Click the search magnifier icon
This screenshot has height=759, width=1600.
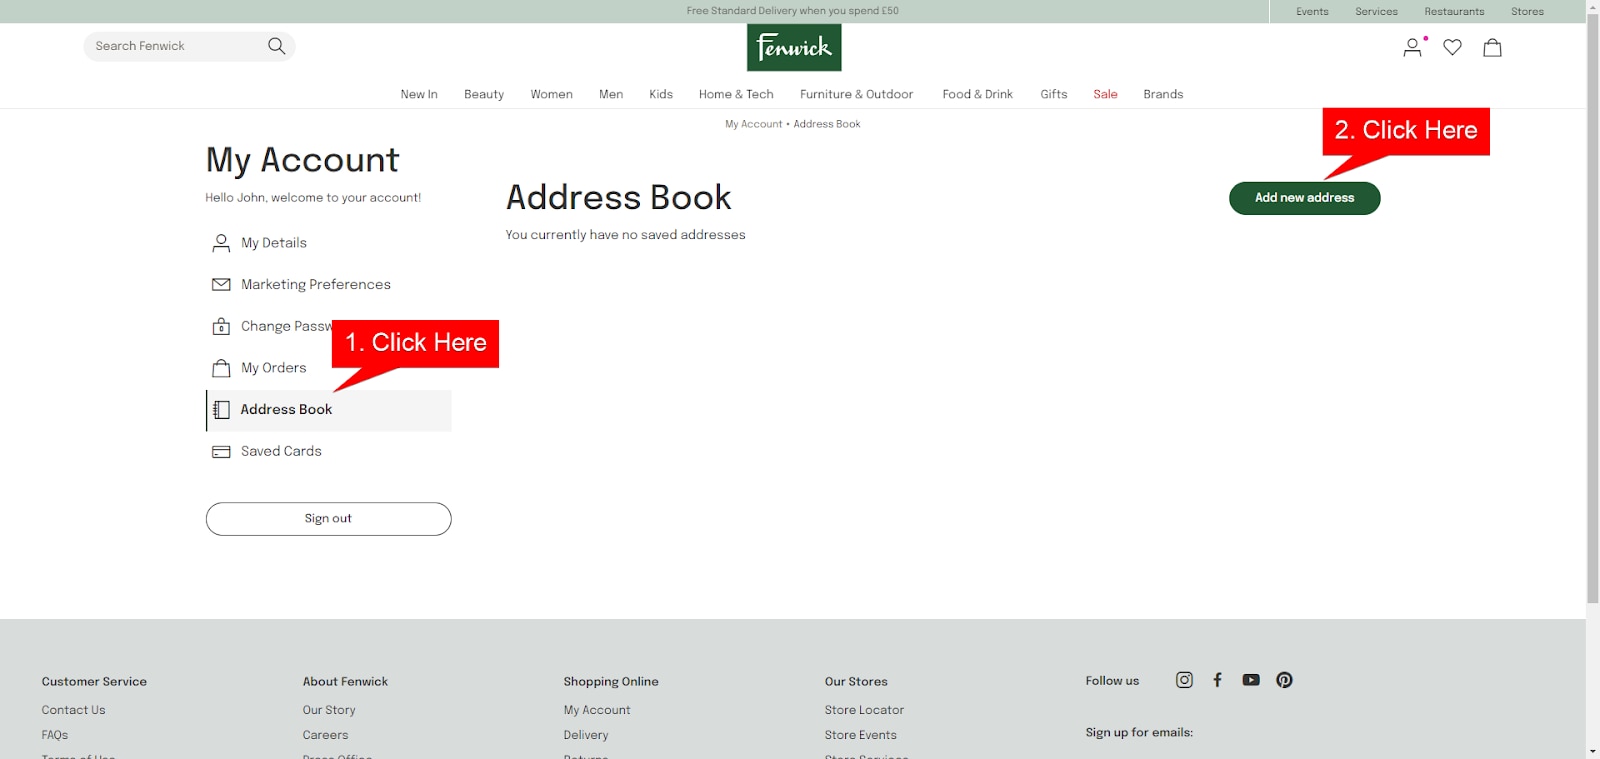pyautogui.click(x=277, y=46)
